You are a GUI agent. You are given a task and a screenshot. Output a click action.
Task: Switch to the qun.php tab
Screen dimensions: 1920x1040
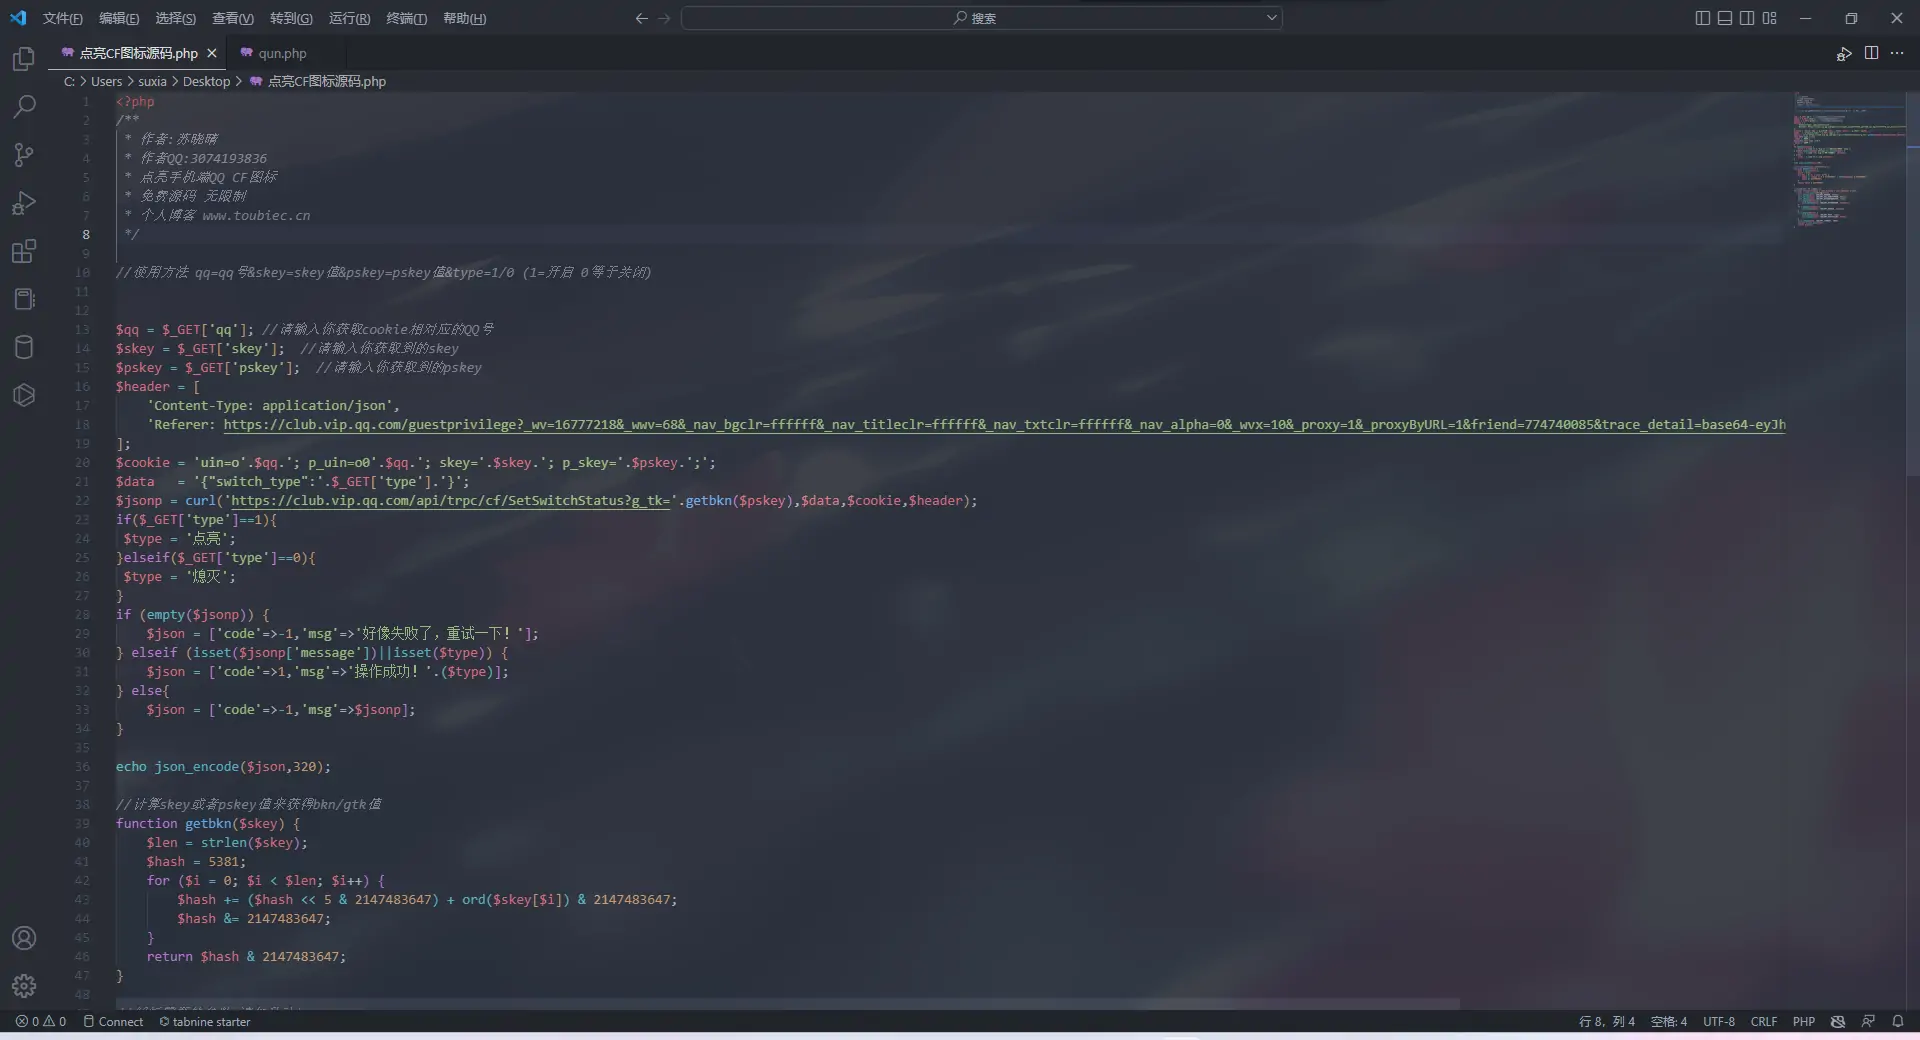[281, 53]
